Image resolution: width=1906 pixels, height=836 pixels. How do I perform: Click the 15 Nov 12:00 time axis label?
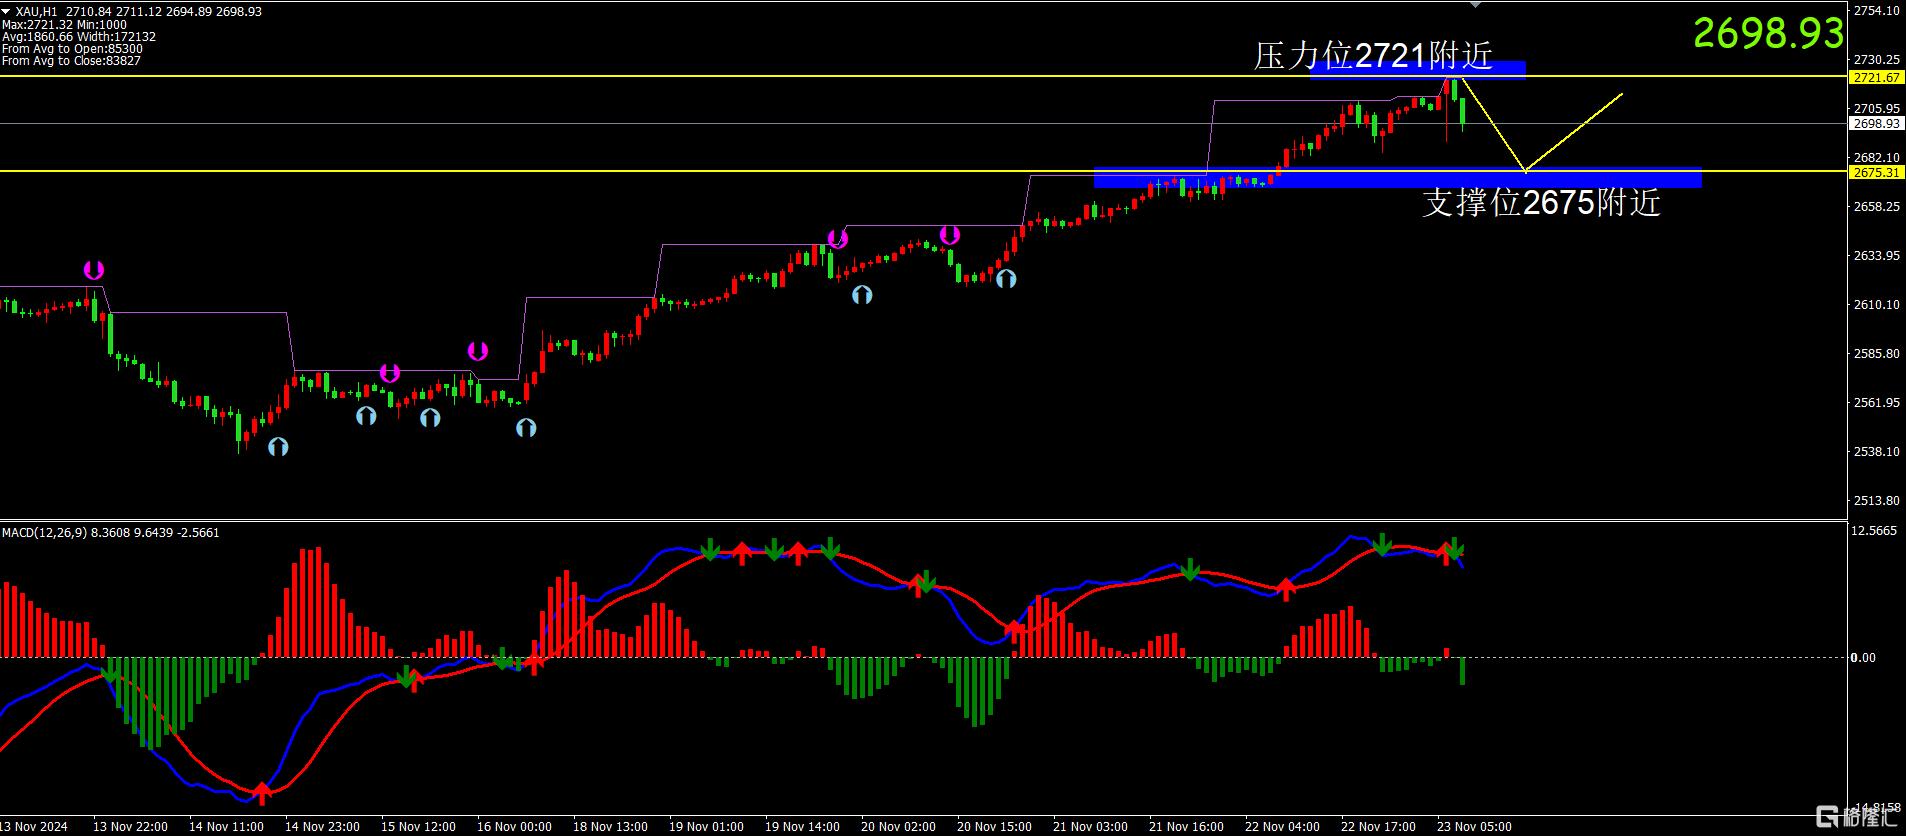[x=418, y=827]
